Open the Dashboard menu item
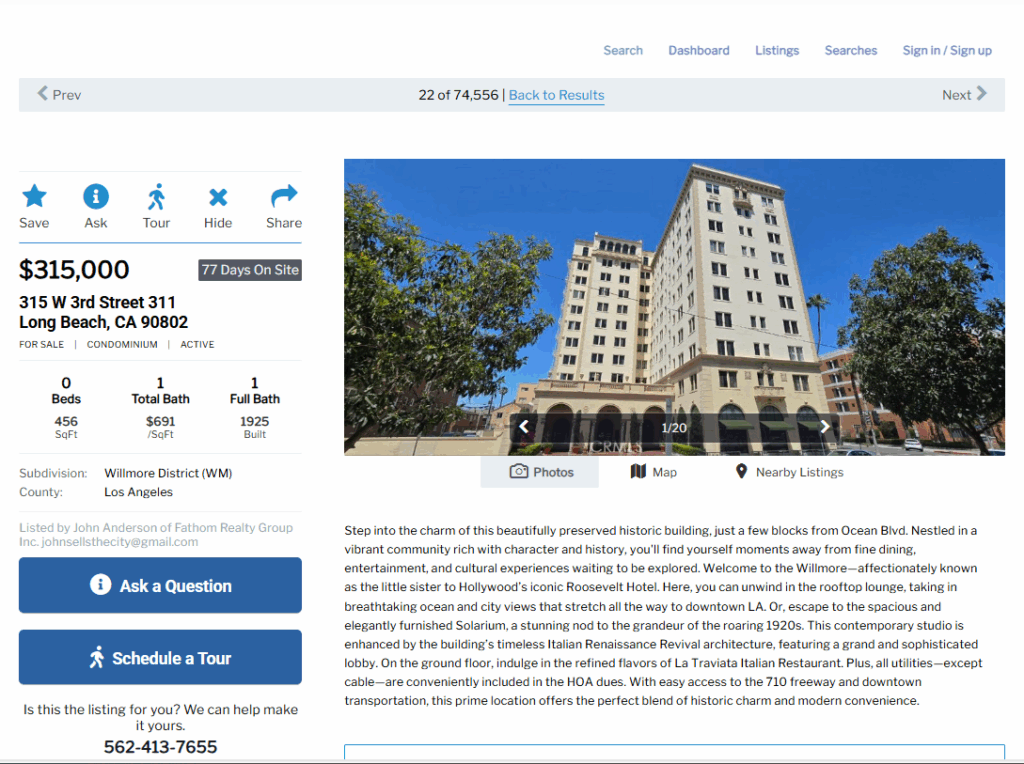 pos(699,50)
